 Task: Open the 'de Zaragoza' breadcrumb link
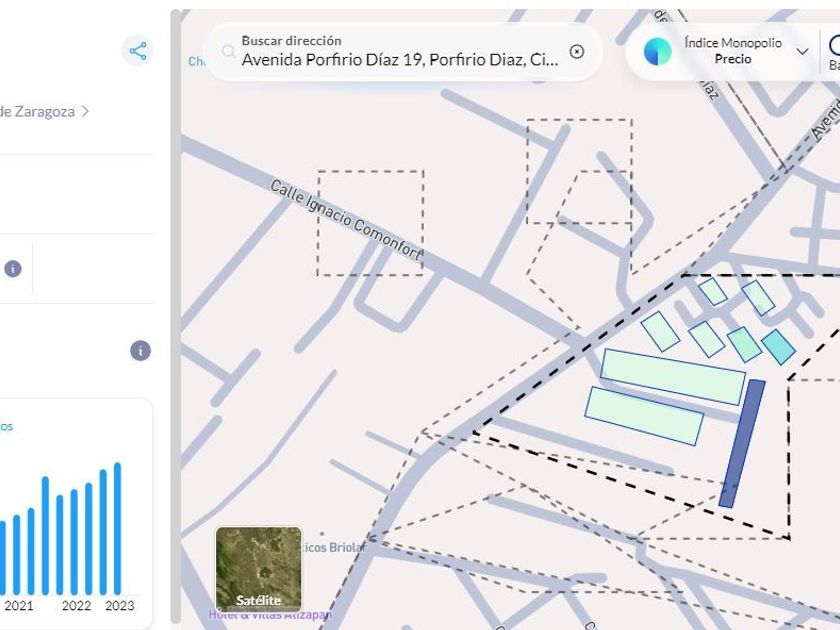(x=37, y=112)
